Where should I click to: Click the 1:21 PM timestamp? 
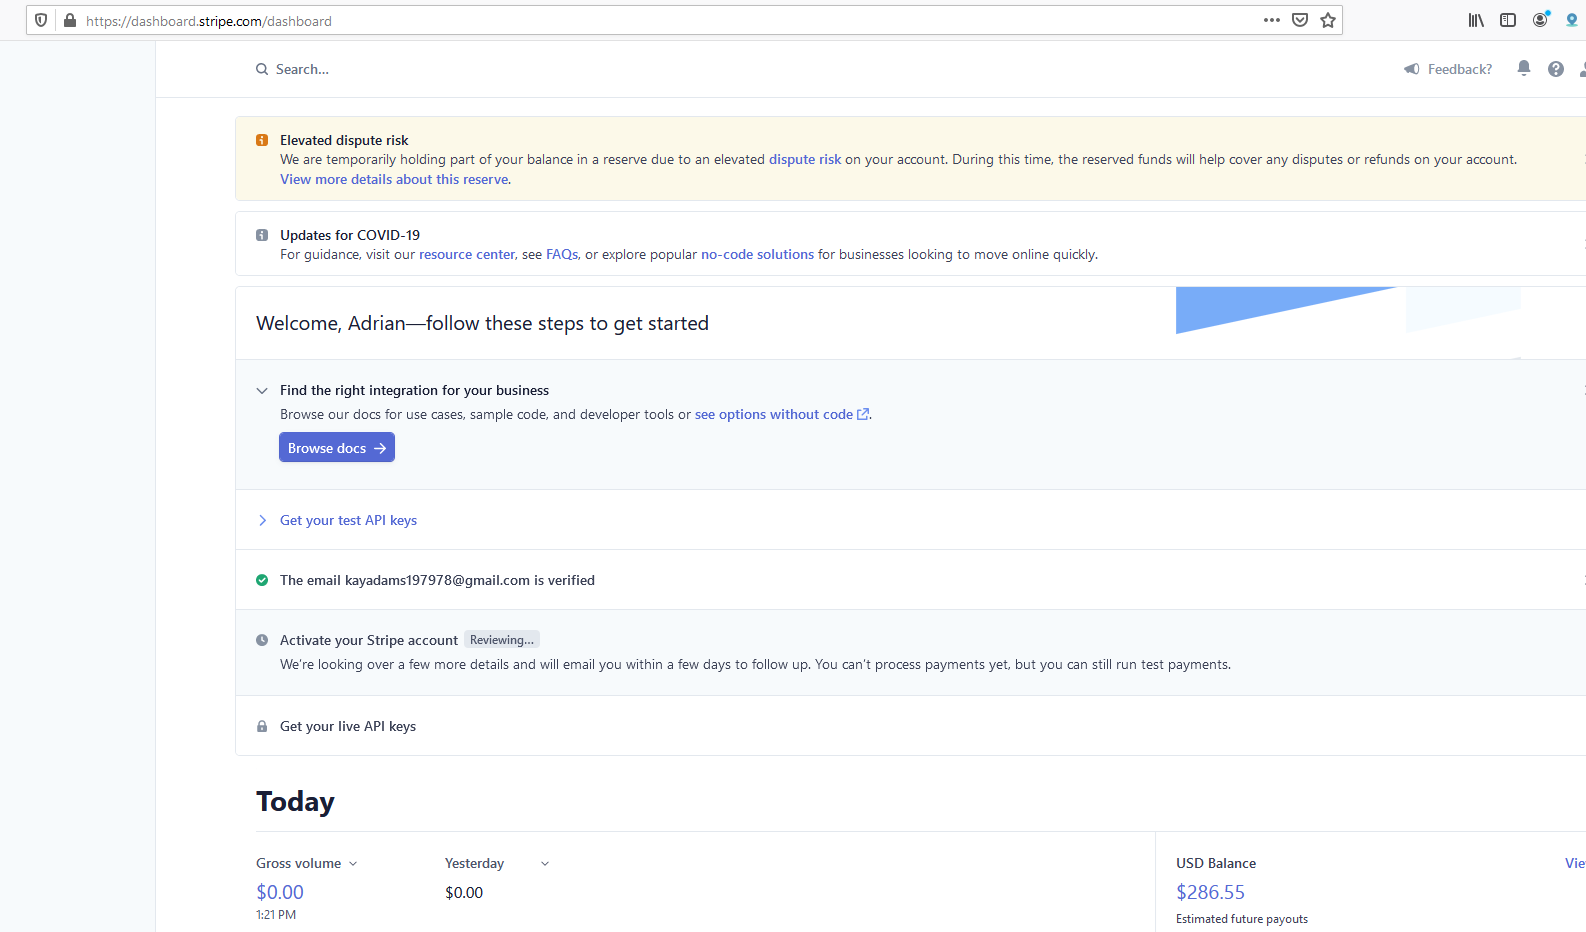point(276,915)
